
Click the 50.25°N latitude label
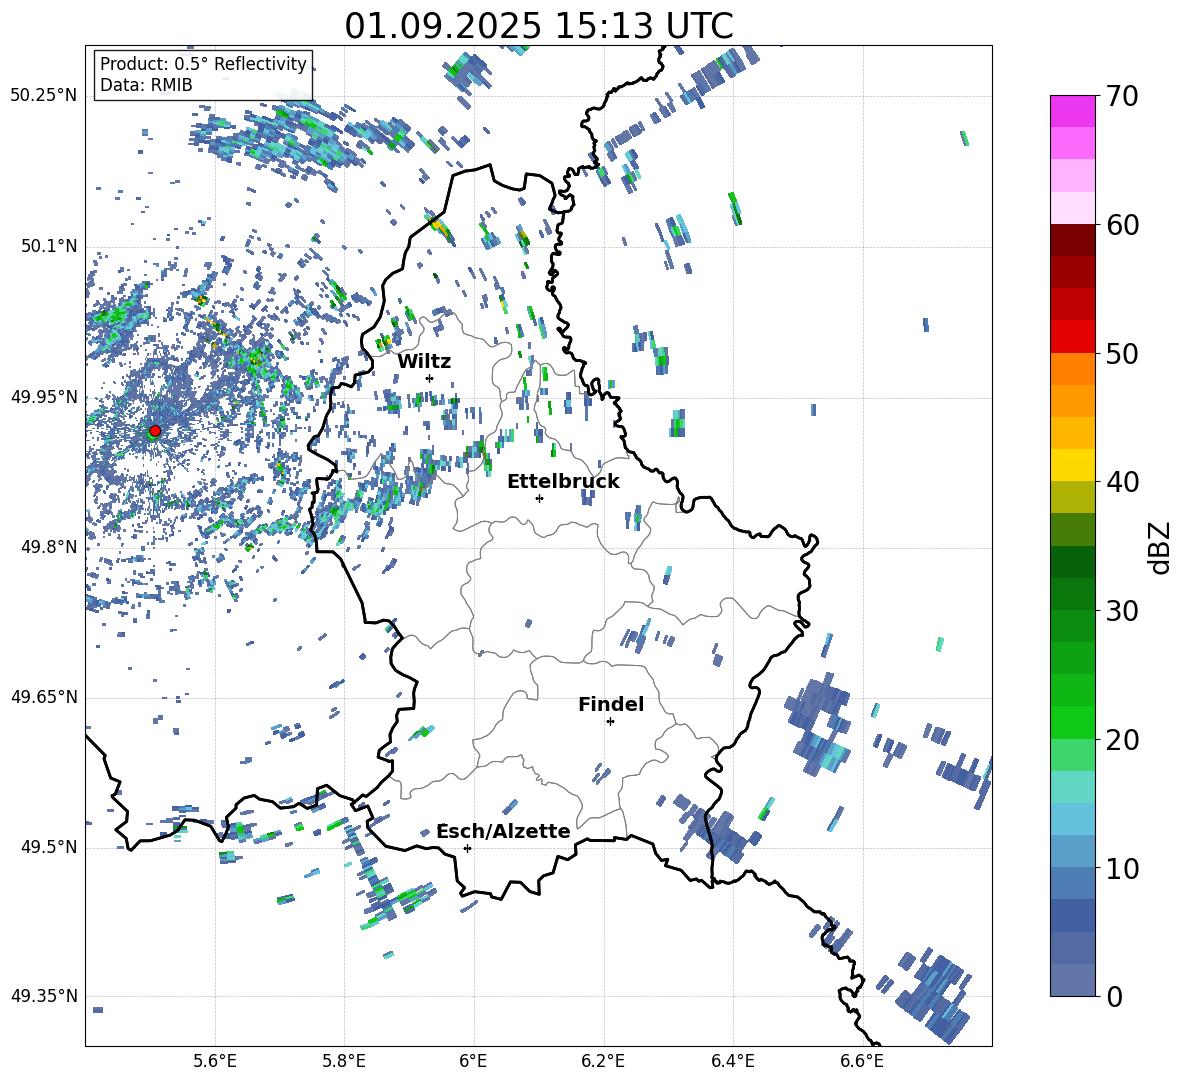(44, 96)
